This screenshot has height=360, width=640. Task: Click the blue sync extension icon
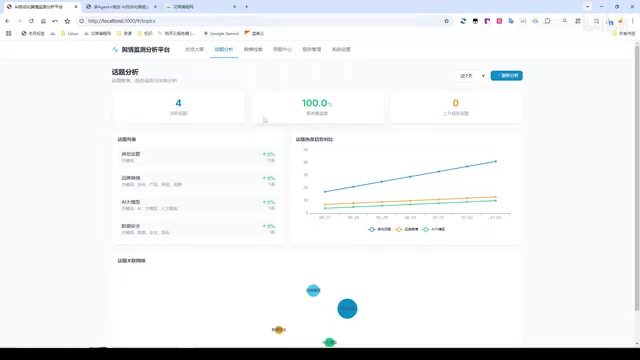(463, 21)
